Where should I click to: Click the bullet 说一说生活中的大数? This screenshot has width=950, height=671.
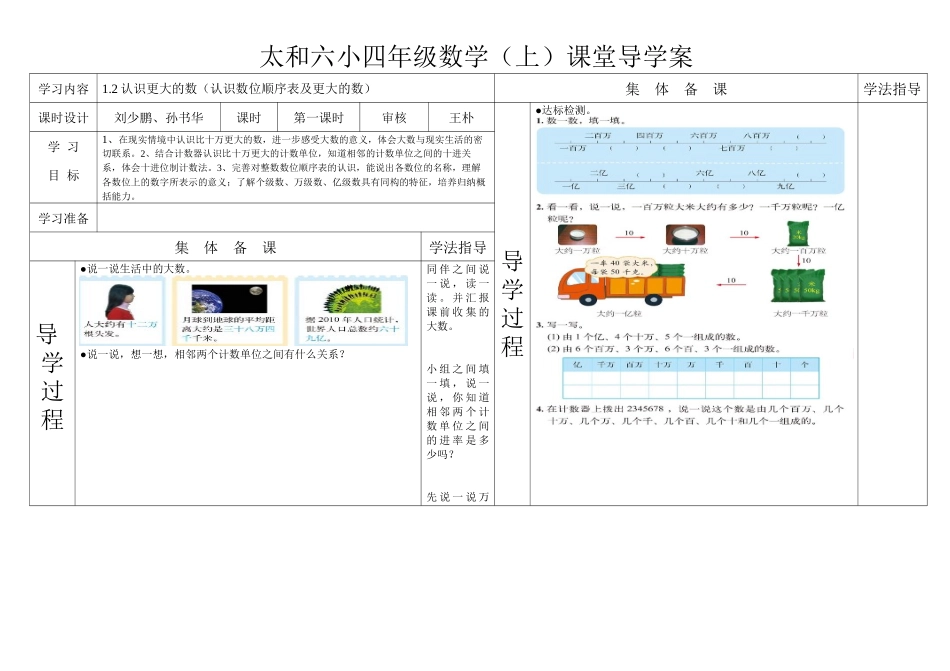pos(136,268)
